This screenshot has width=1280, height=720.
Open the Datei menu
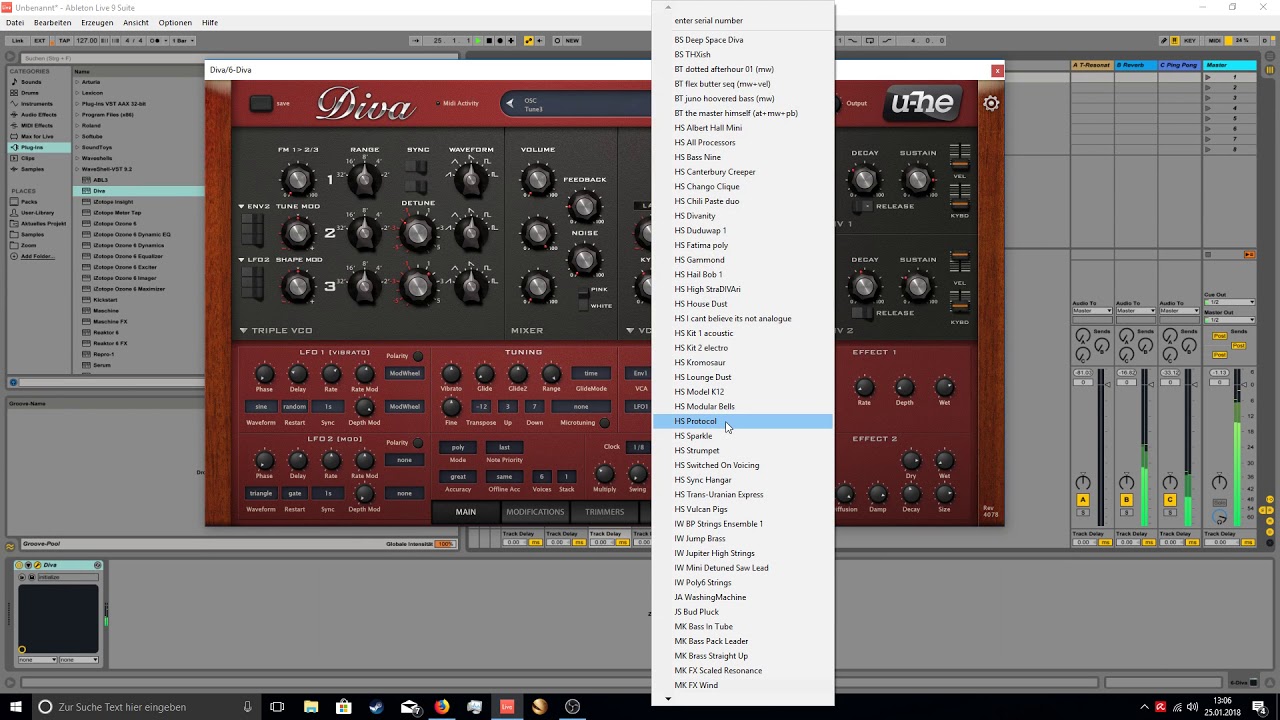click(x=15, y=22)
